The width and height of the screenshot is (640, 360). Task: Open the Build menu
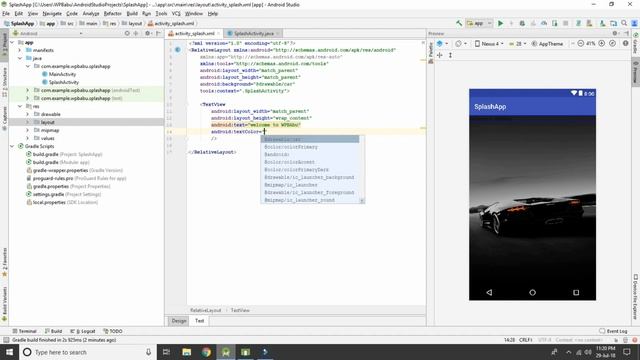click(132, 13)
